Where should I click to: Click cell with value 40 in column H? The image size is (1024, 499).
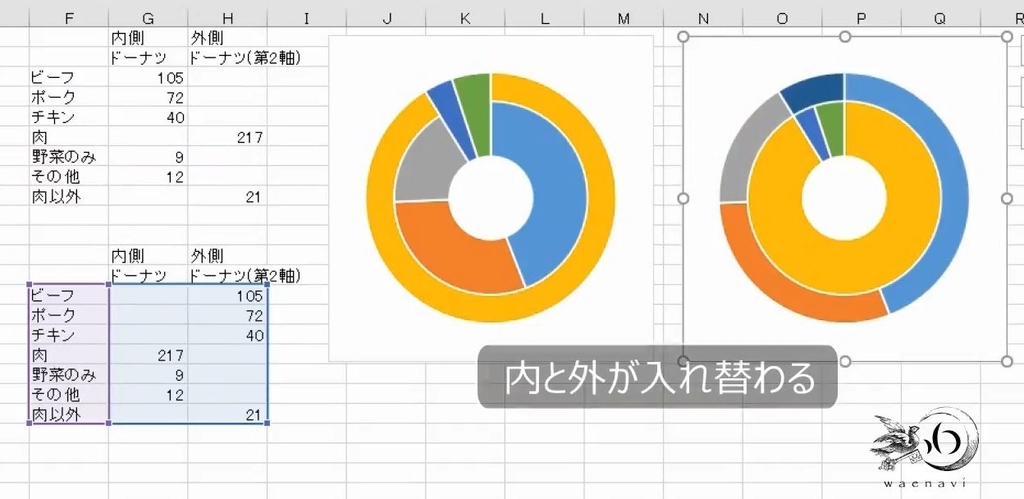(x=227, y=336)
